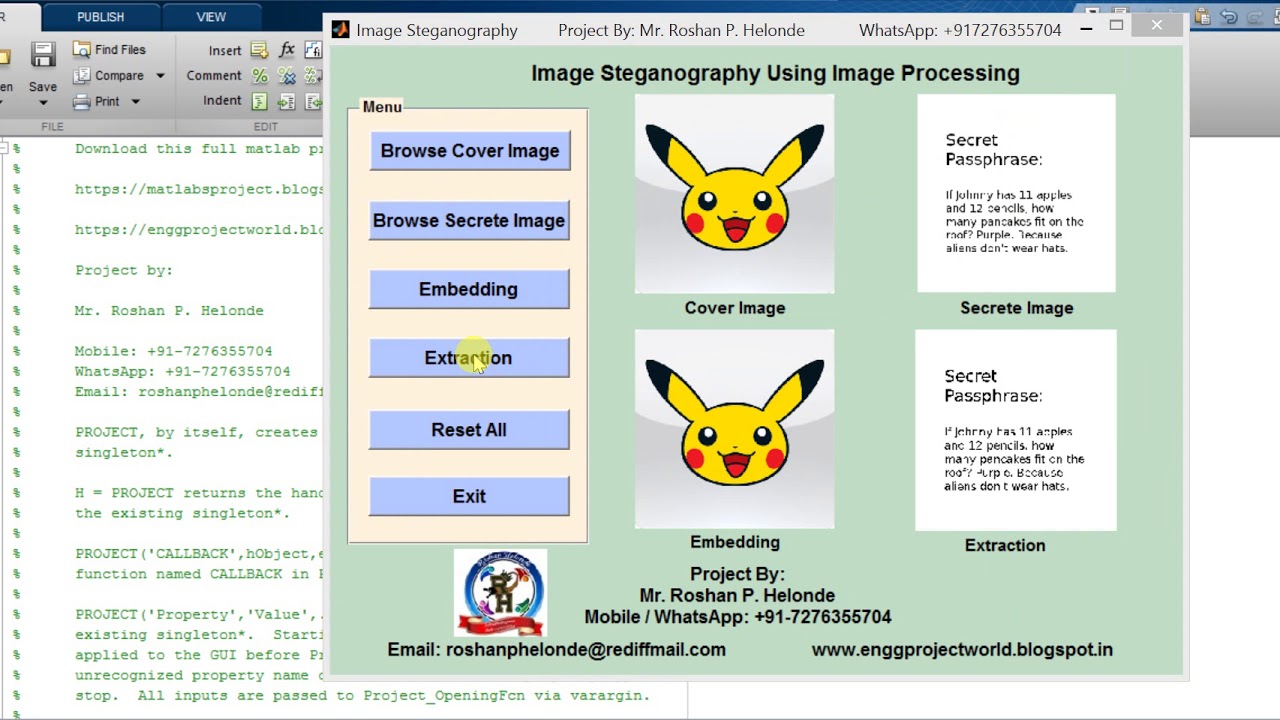Close the Image Steganography window
Screen dimensions: 1280x720
[1157, 25]
